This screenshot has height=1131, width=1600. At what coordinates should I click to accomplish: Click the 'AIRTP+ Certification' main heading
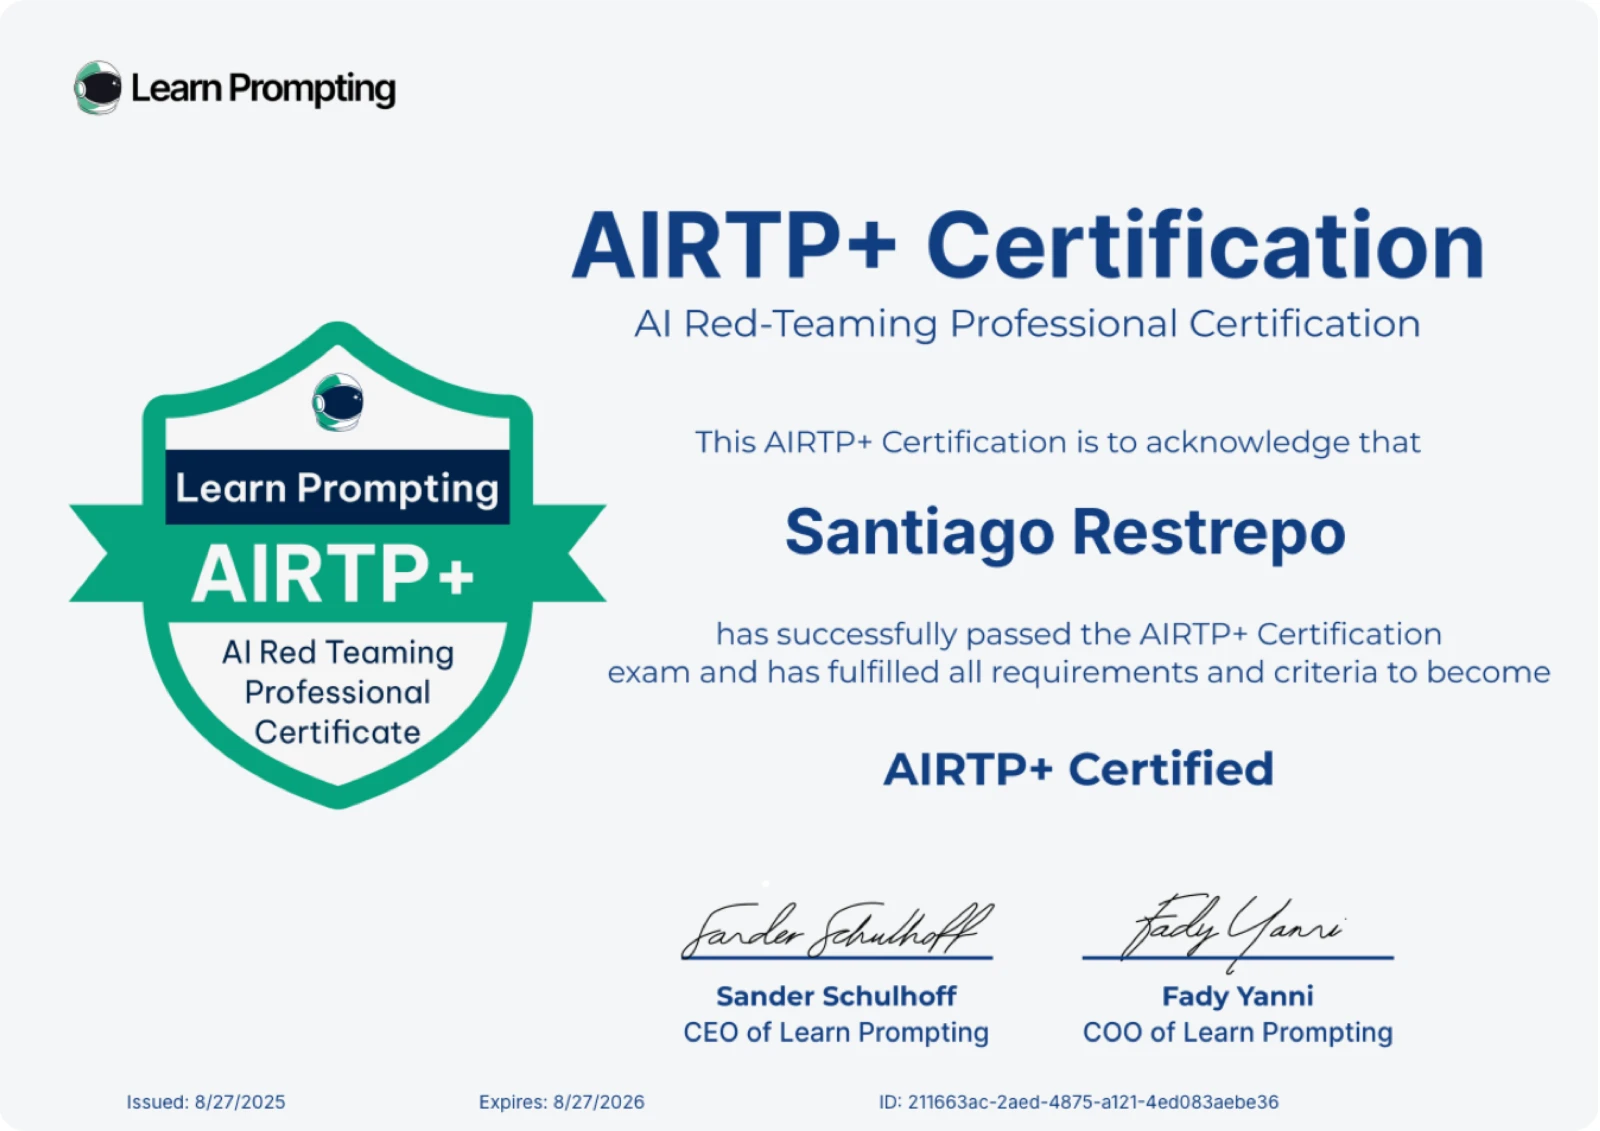pyautogui.click(x=1028, y=245)
